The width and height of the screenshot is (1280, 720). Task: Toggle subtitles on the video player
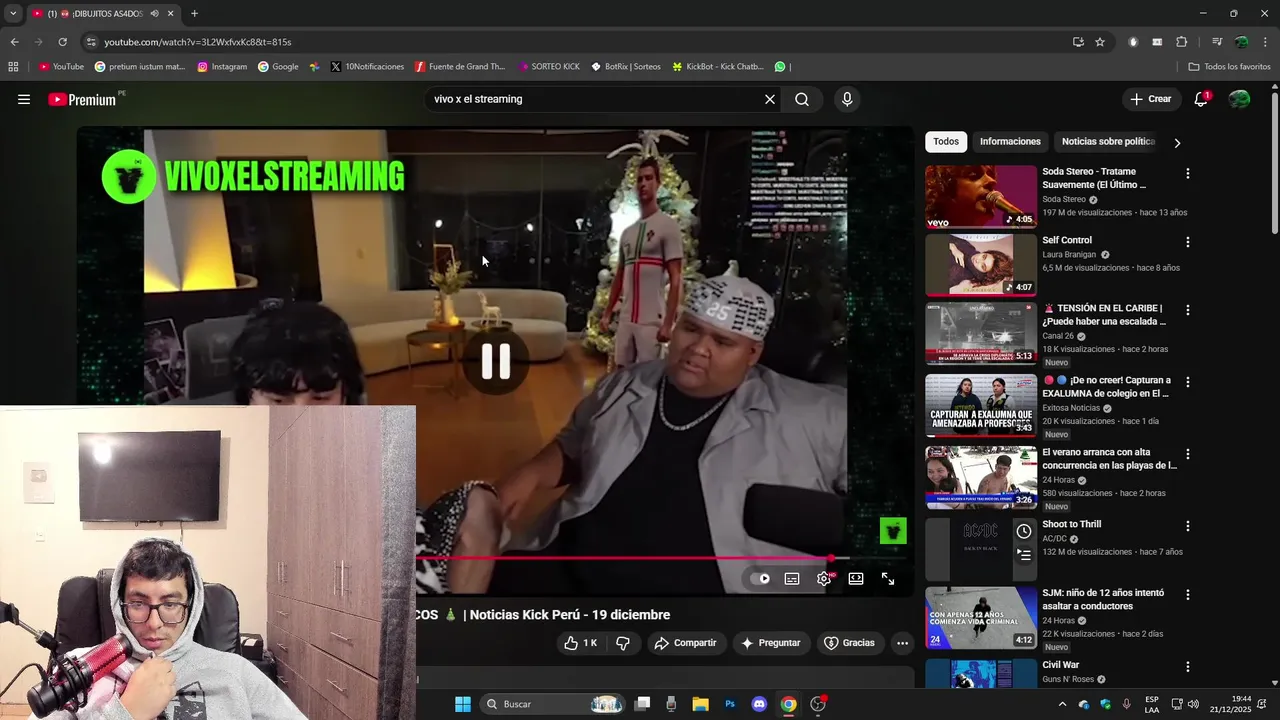pos(792,579)
